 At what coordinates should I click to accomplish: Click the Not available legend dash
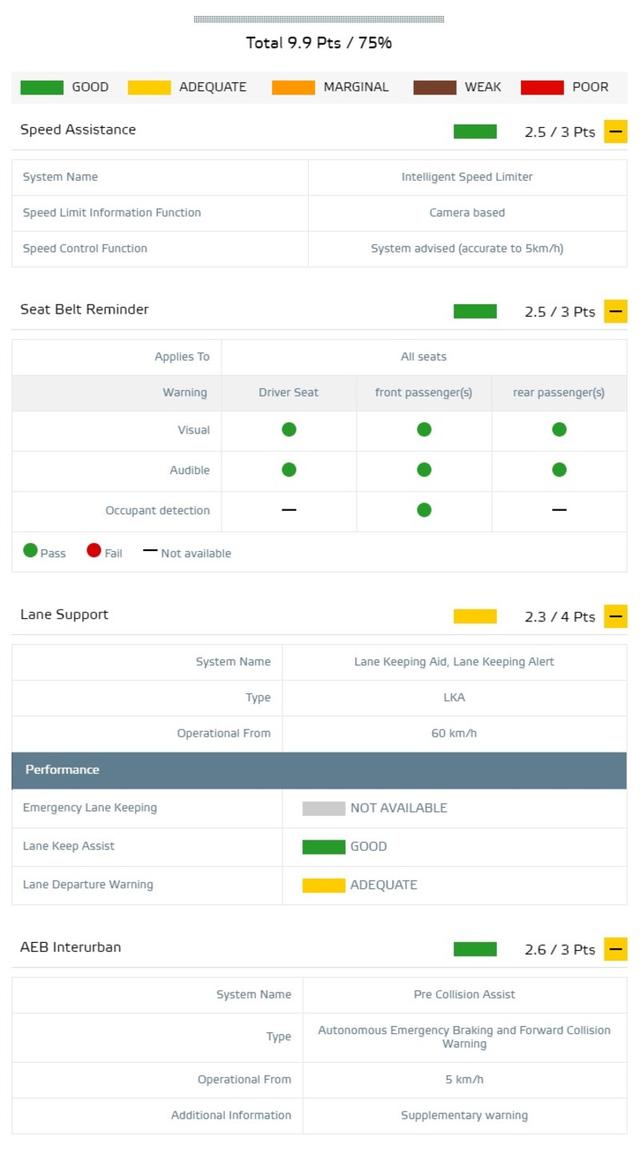[150, 551]
